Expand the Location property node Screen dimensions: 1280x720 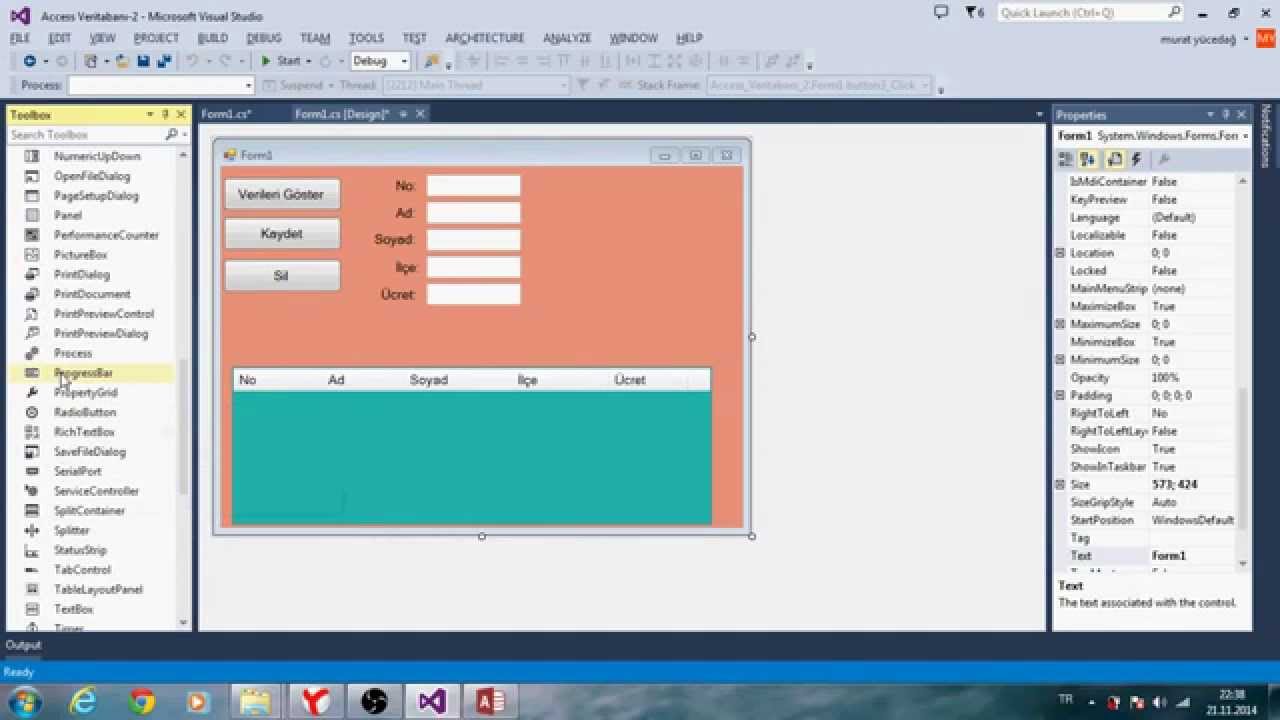point(1060,253)
